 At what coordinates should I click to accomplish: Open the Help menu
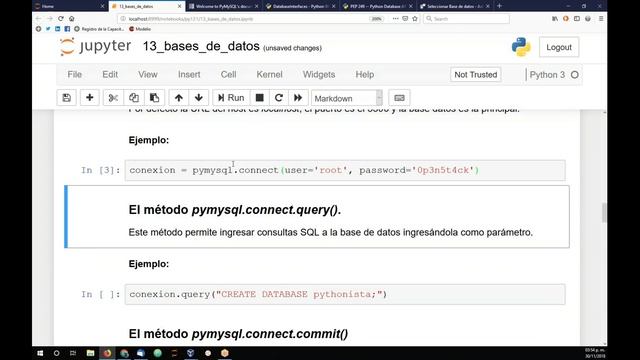click(364, 75)
